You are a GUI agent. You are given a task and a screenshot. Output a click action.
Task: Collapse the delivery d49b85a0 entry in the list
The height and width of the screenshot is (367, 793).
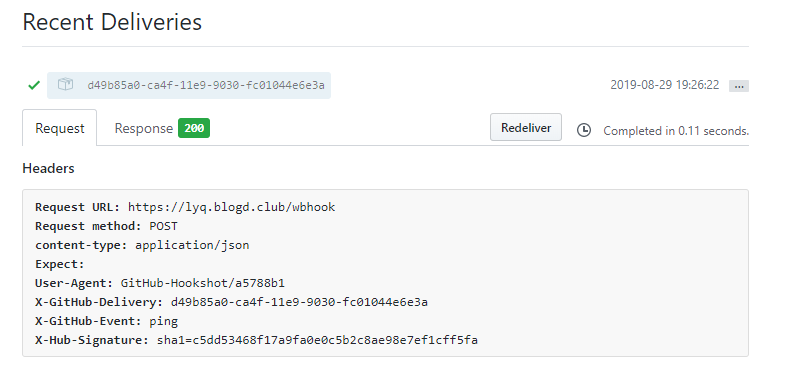[189, 85]
